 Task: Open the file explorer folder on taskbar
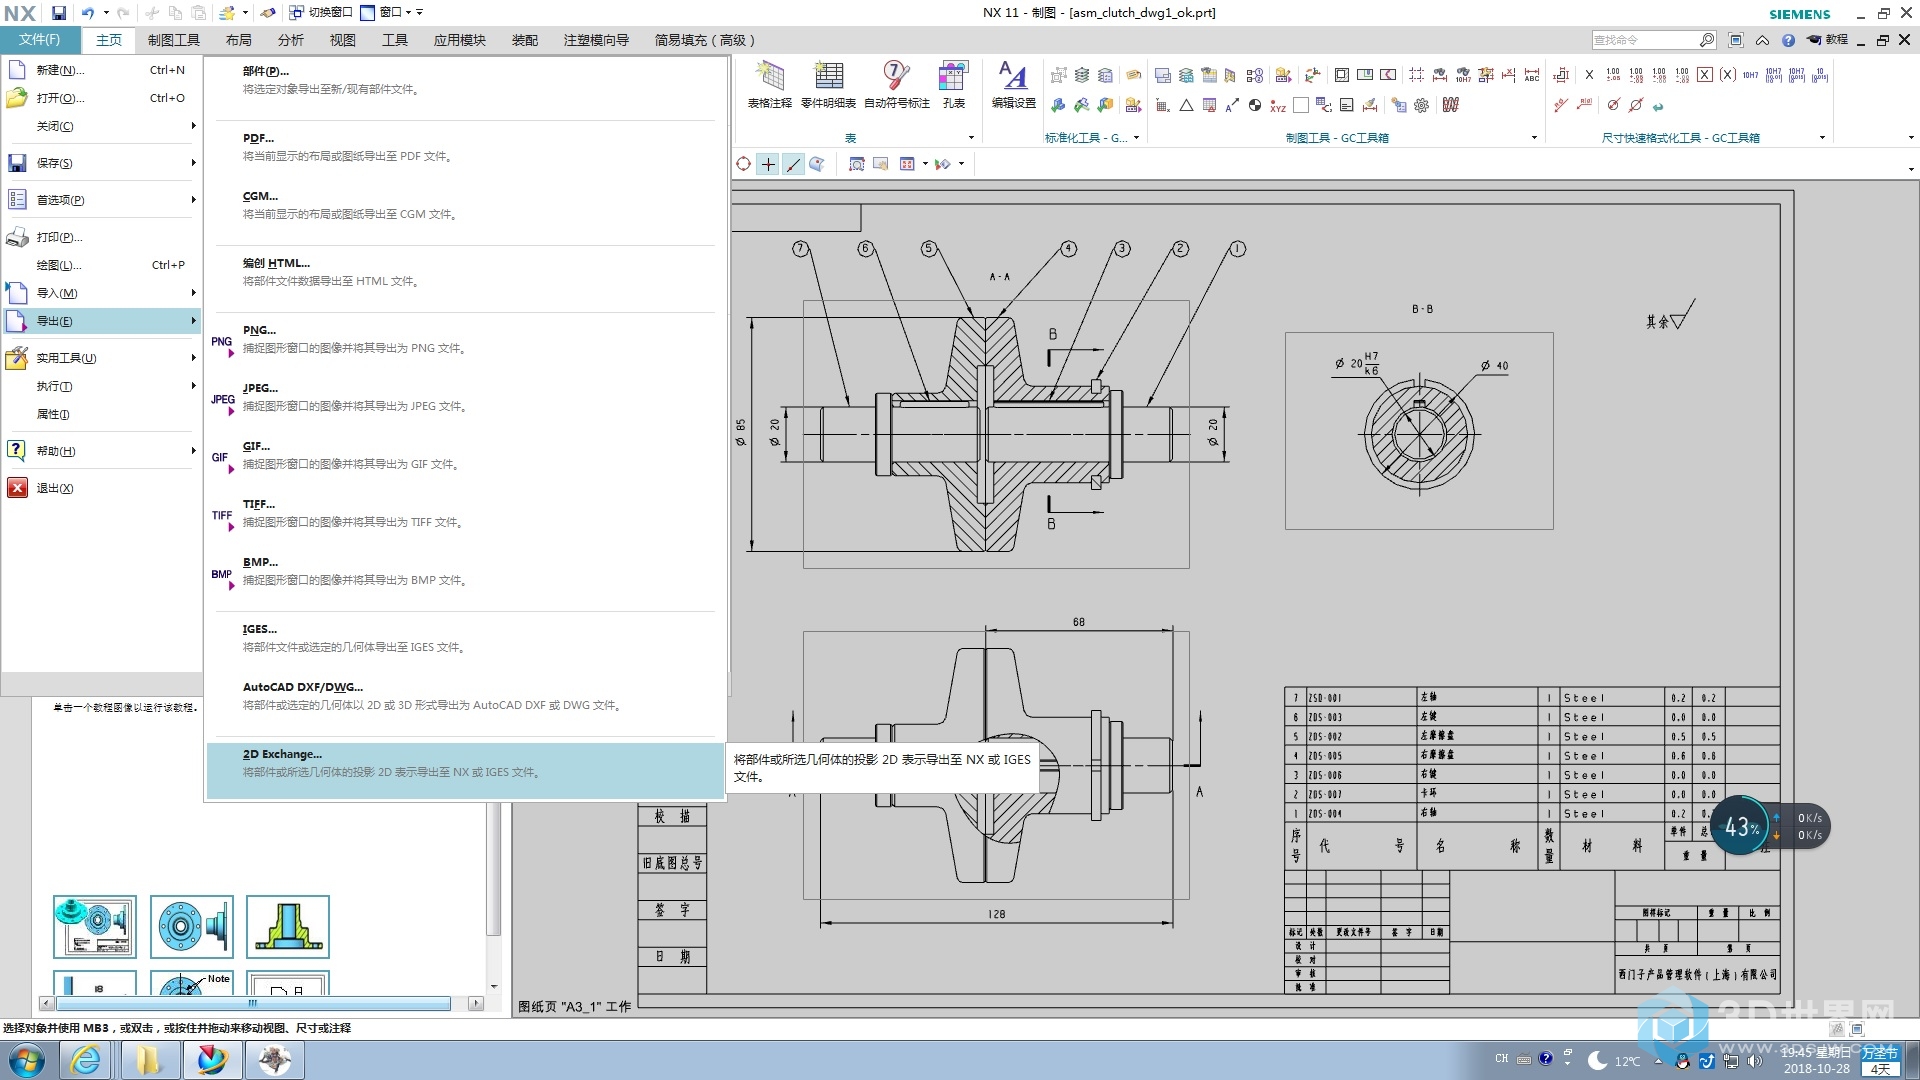[x=149, y=1060]
